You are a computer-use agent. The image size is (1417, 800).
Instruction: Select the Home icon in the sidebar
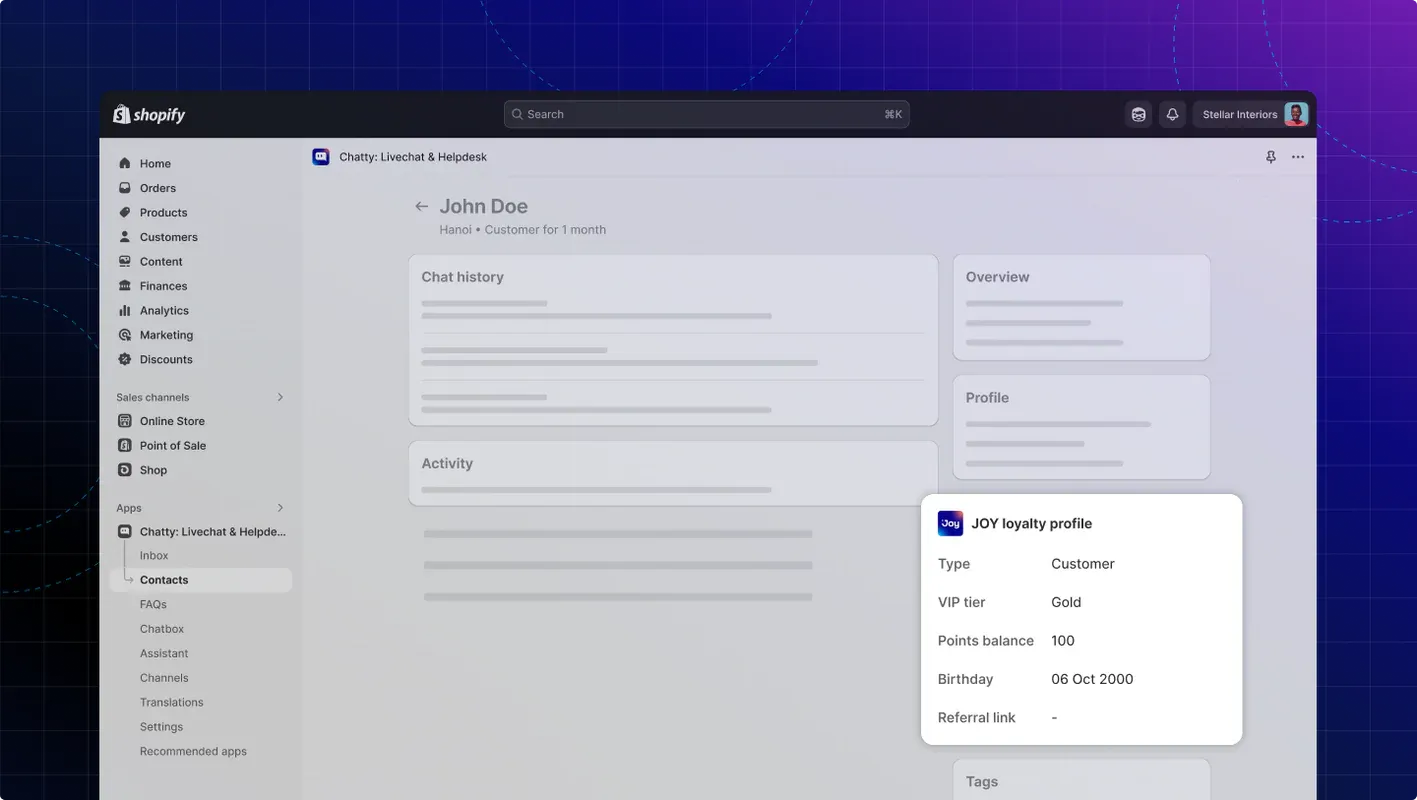pos(124,162)
